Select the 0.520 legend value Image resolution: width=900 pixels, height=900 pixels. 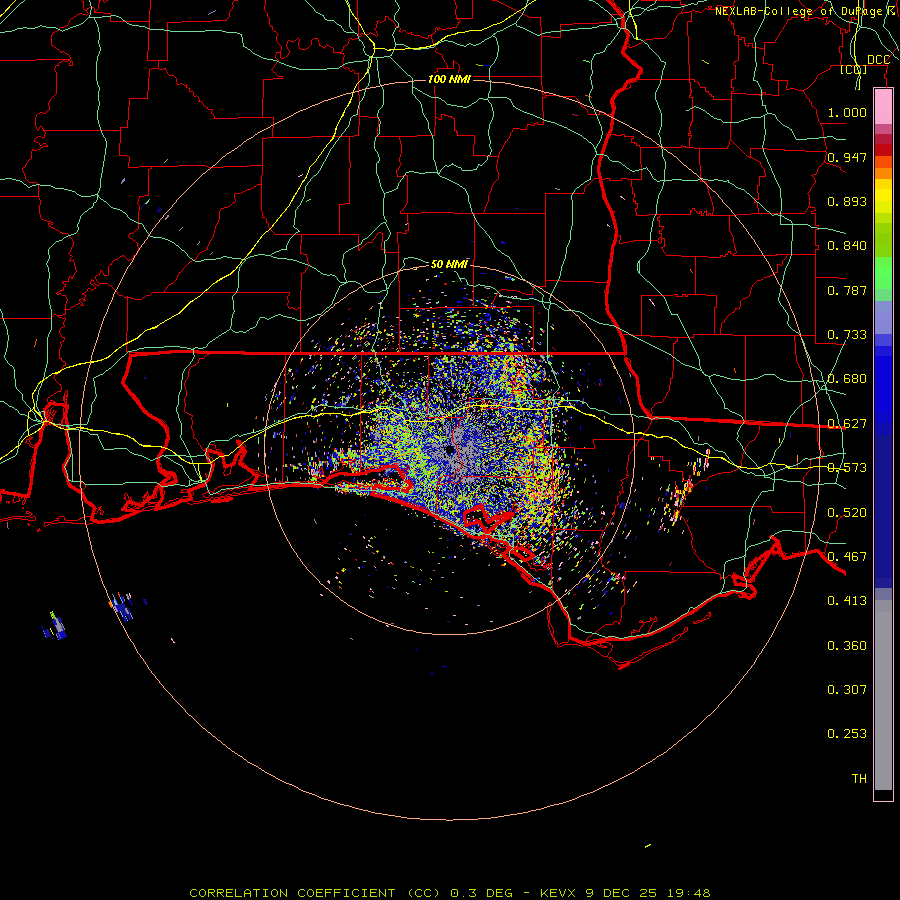(x=847, y=513)
